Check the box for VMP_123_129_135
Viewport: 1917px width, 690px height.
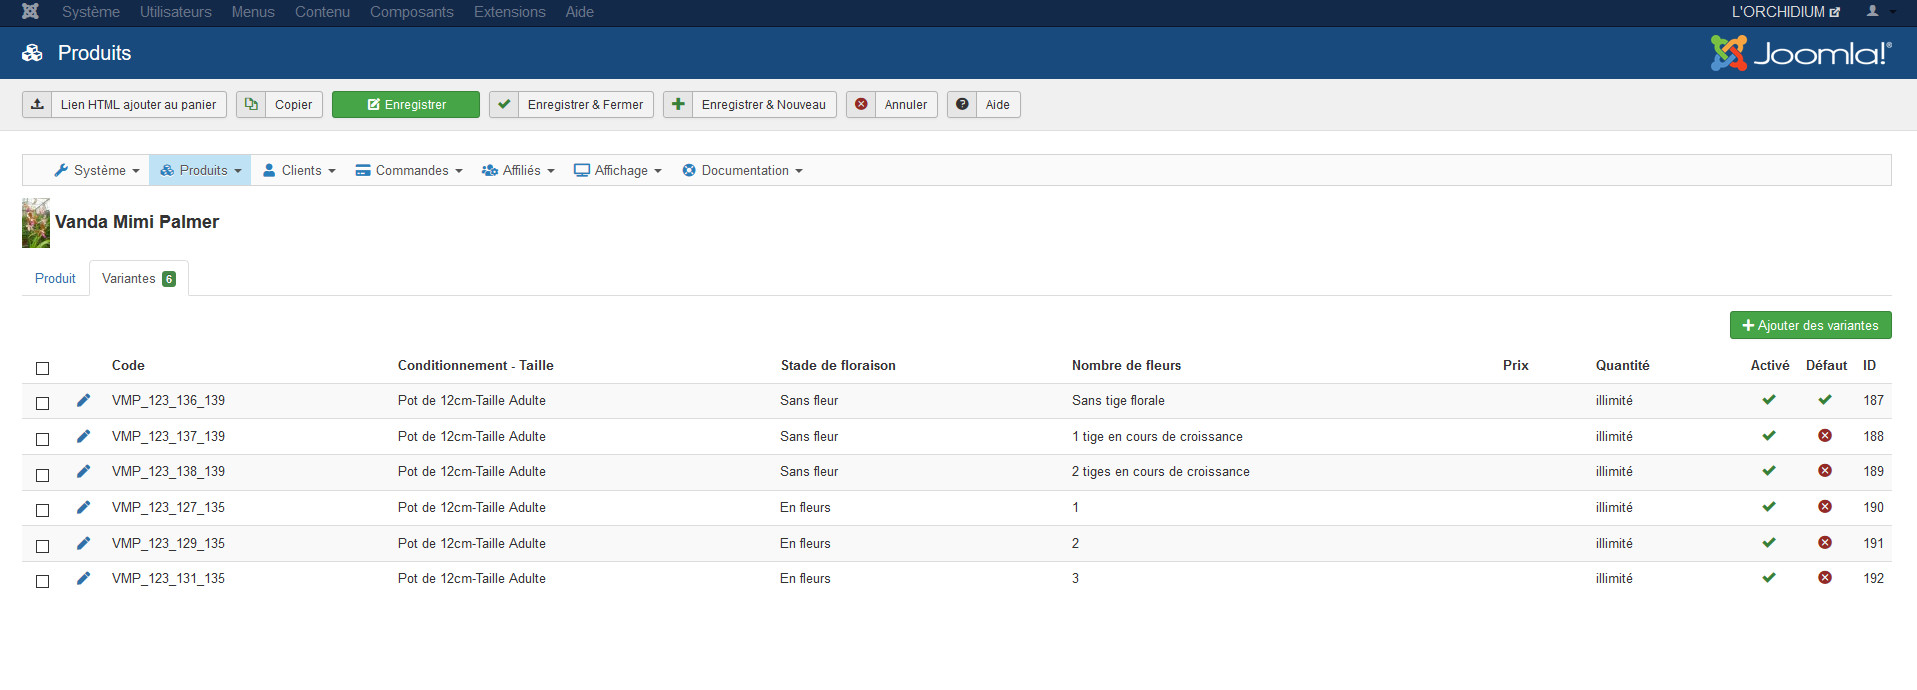pyautogui.click(x=42, y=546)
